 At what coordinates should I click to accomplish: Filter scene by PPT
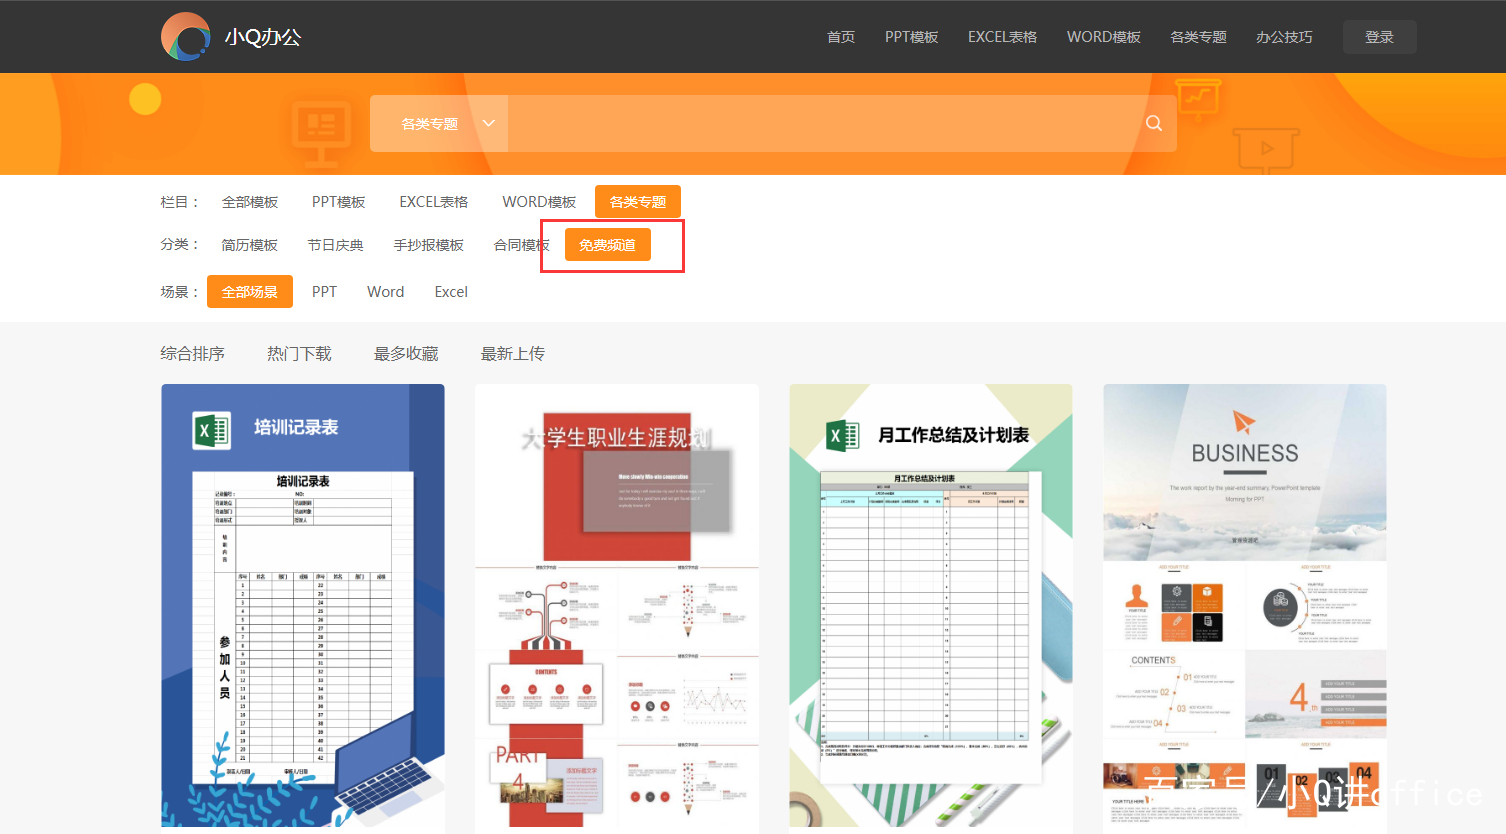point(324,292)
